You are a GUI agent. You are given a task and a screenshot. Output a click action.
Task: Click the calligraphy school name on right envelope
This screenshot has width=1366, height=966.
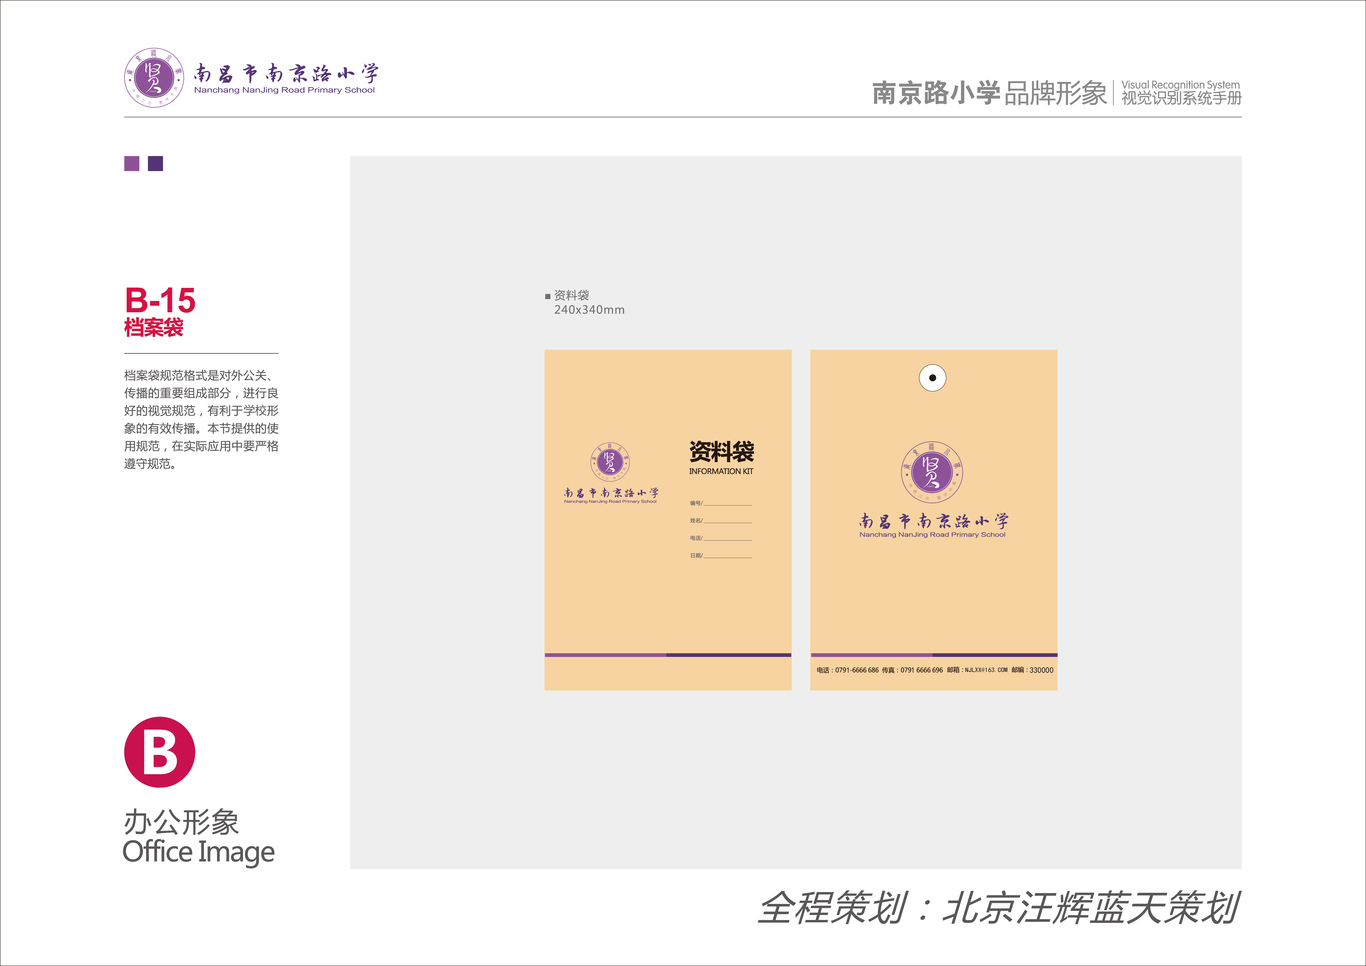click(933, 521)
